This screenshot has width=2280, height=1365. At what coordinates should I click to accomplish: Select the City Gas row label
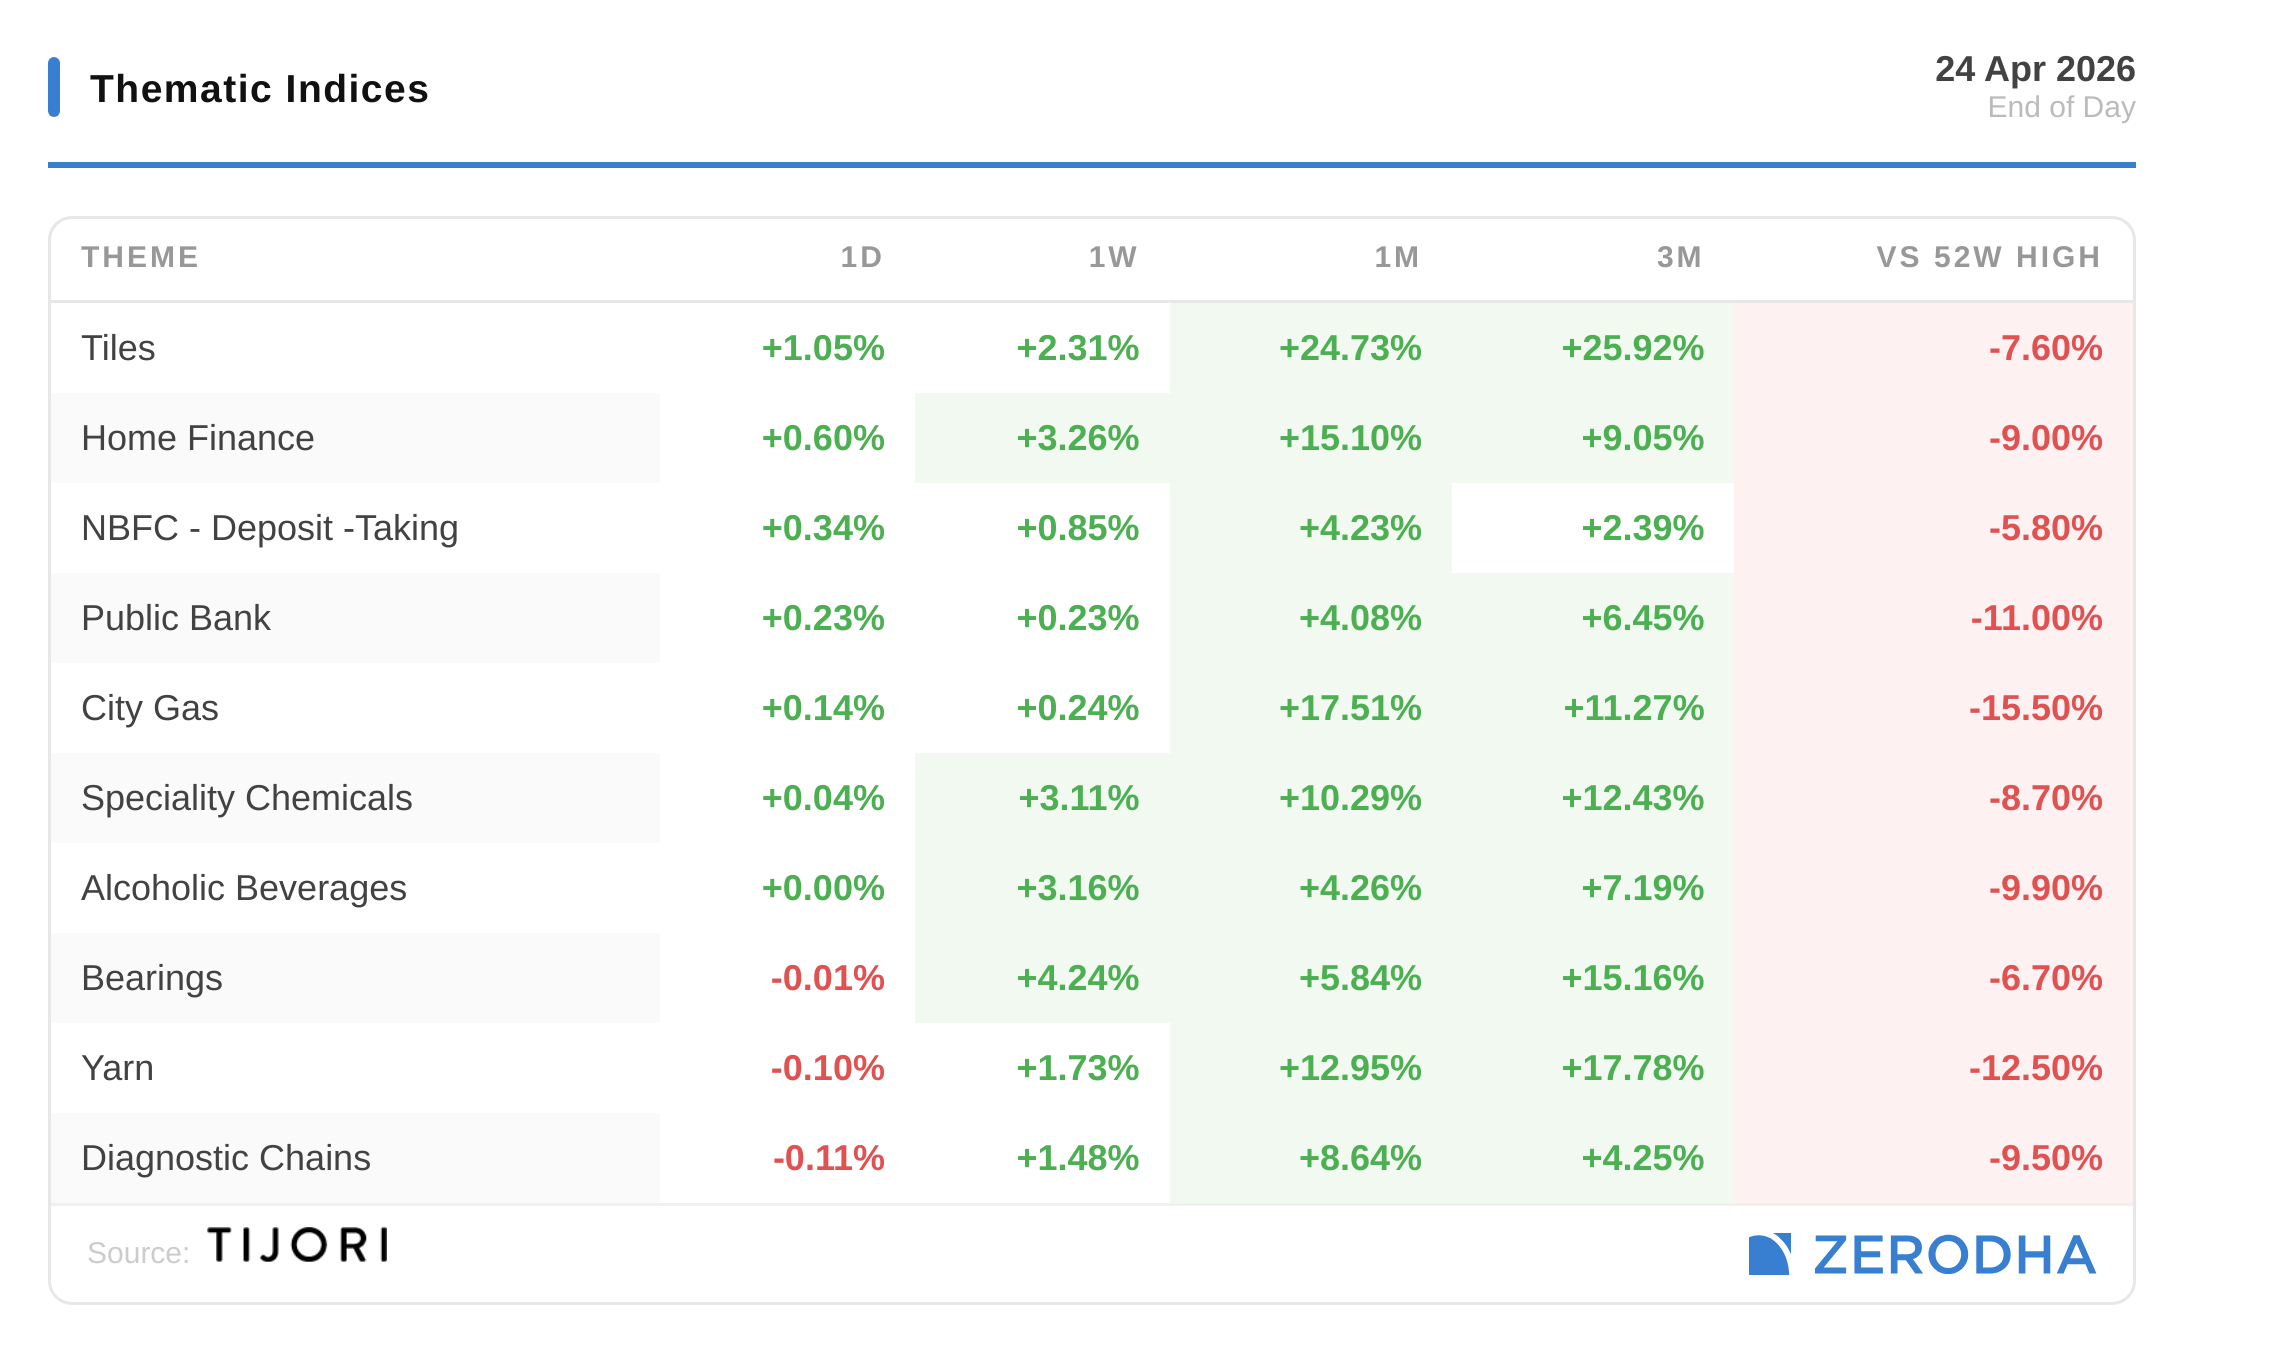(x=150, y=708)
